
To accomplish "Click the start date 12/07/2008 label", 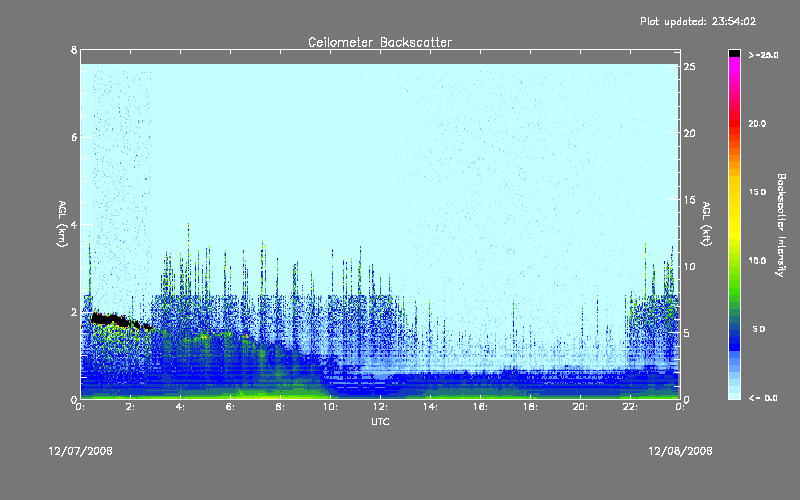I will (81, 451).
